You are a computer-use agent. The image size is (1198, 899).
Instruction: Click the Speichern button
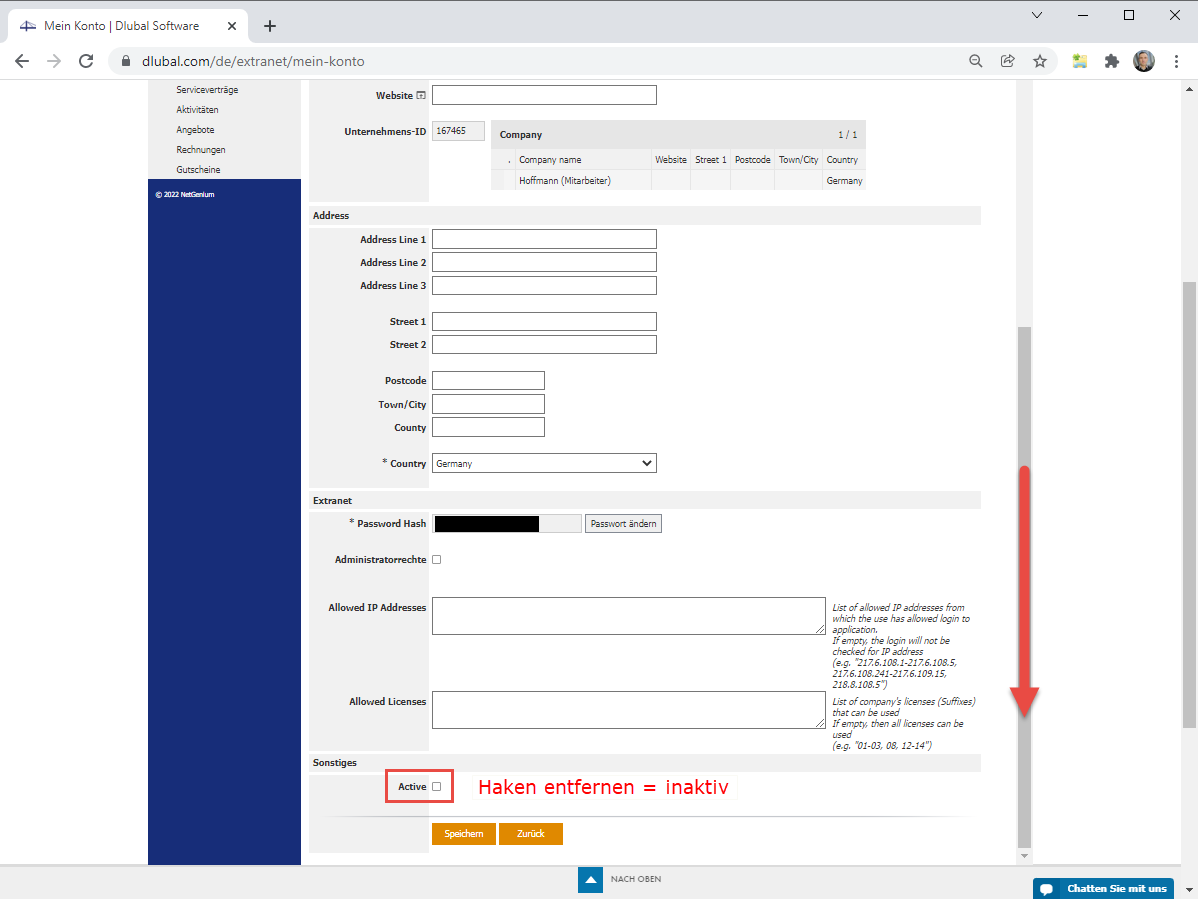tap(463, 833)
